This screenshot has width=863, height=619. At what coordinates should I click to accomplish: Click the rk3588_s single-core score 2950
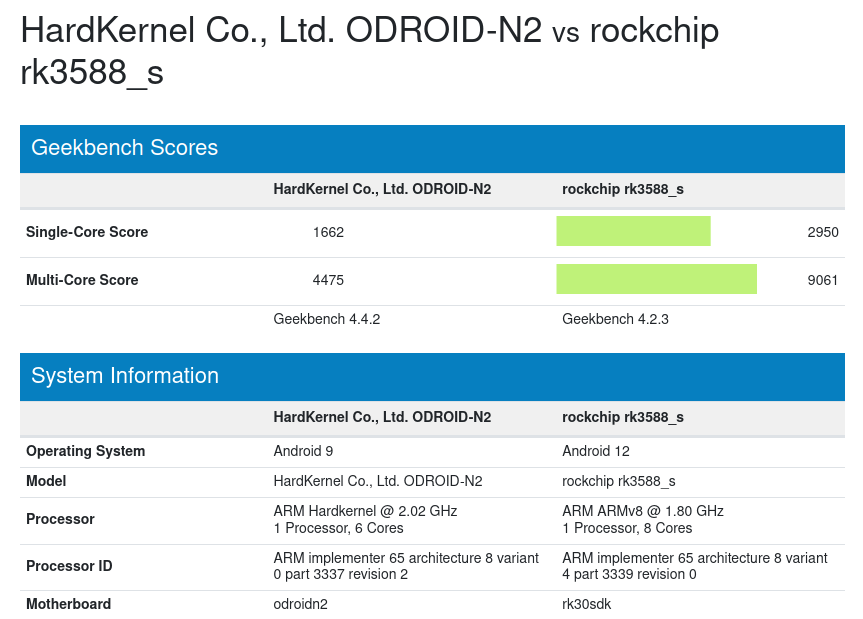click(823, 232)
